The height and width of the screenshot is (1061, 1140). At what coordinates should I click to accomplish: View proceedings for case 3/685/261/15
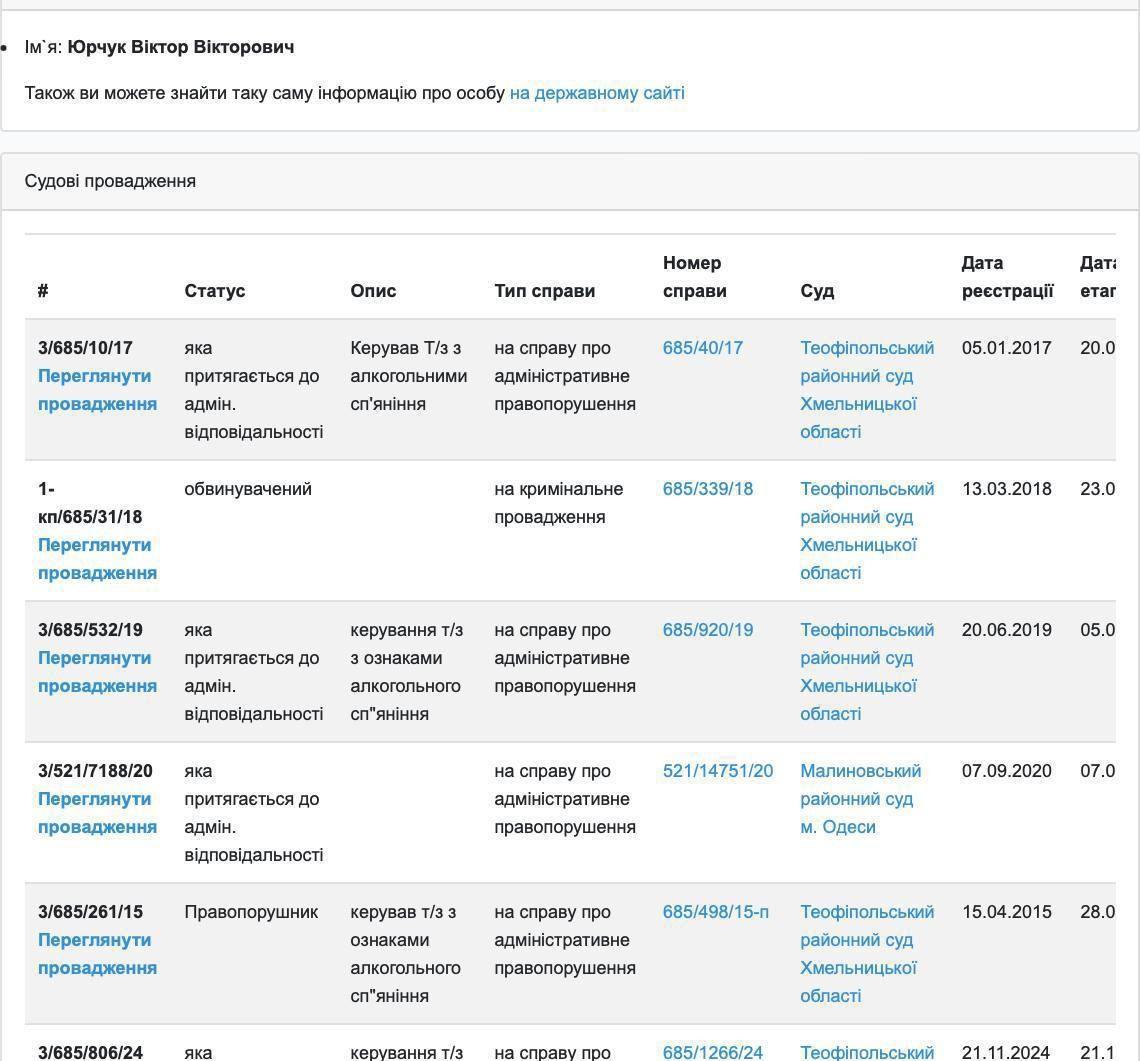tap(97, 954)
